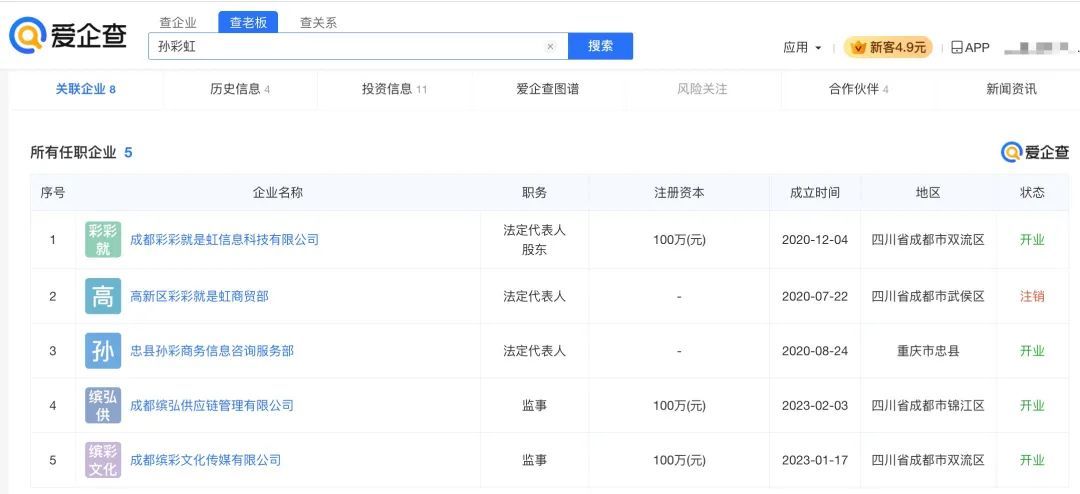This screenshot has width=1080, height=494.
Task: Click the 新客4.9元 promotion badge
Action: [x=887, y=47]
